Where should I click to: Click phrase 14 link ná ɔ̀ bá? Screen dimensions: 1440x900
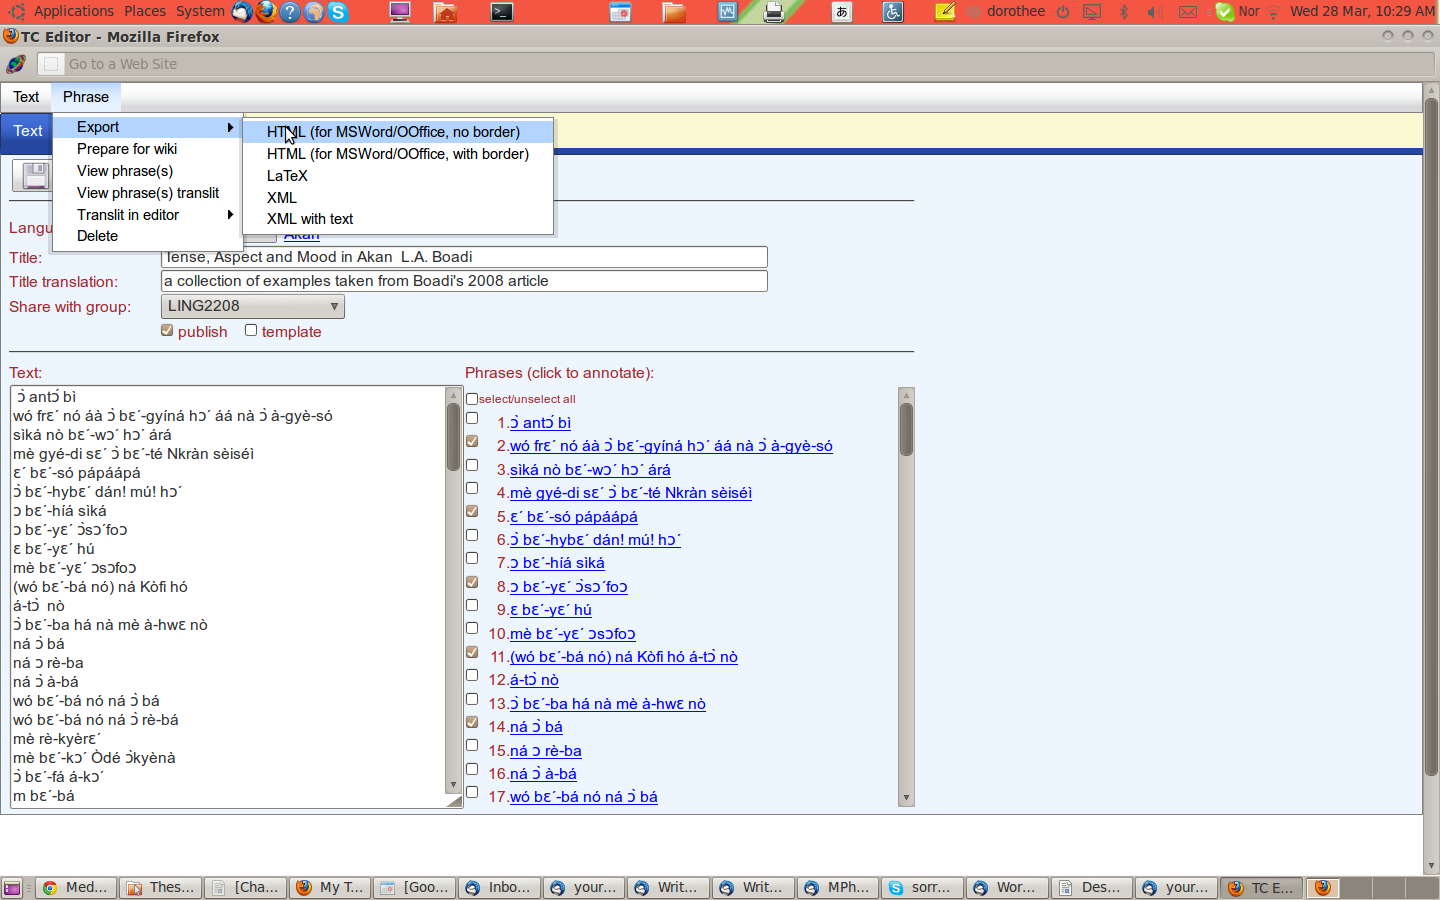tap(536, 727)
